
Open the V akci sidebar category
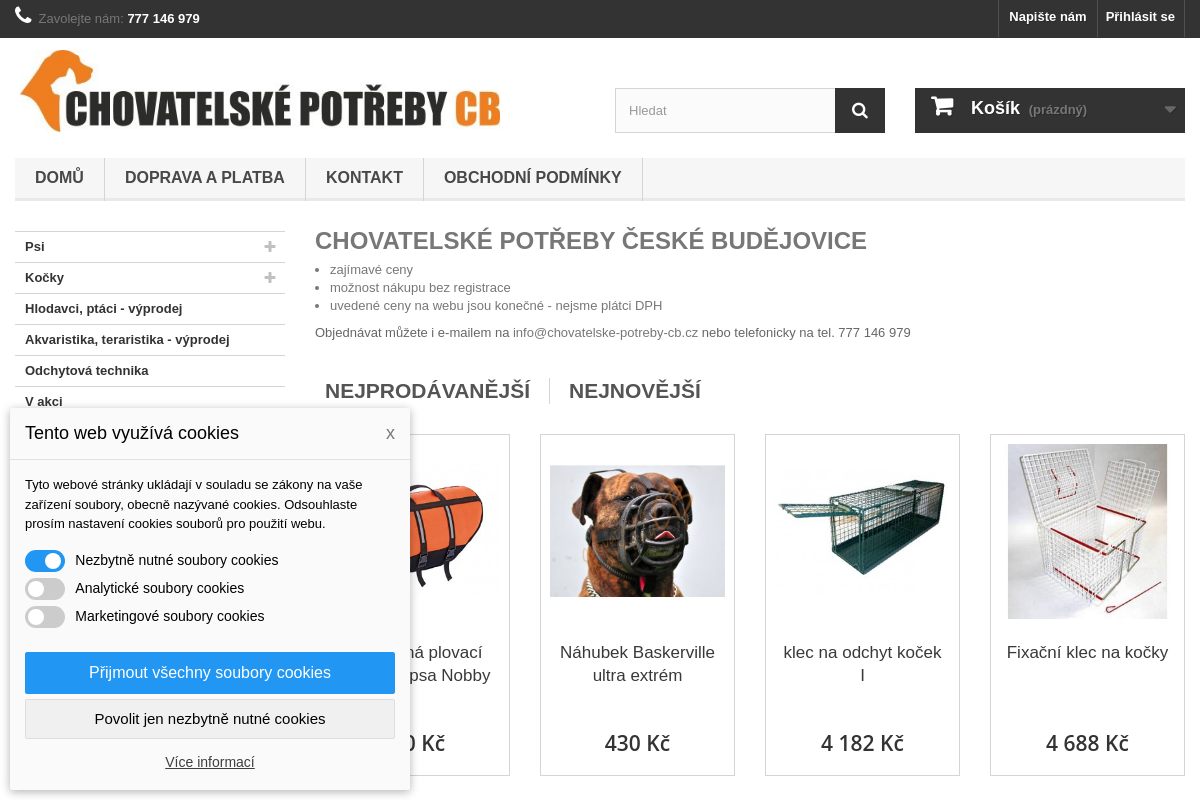pyautogui.click(x=43, y=401)
